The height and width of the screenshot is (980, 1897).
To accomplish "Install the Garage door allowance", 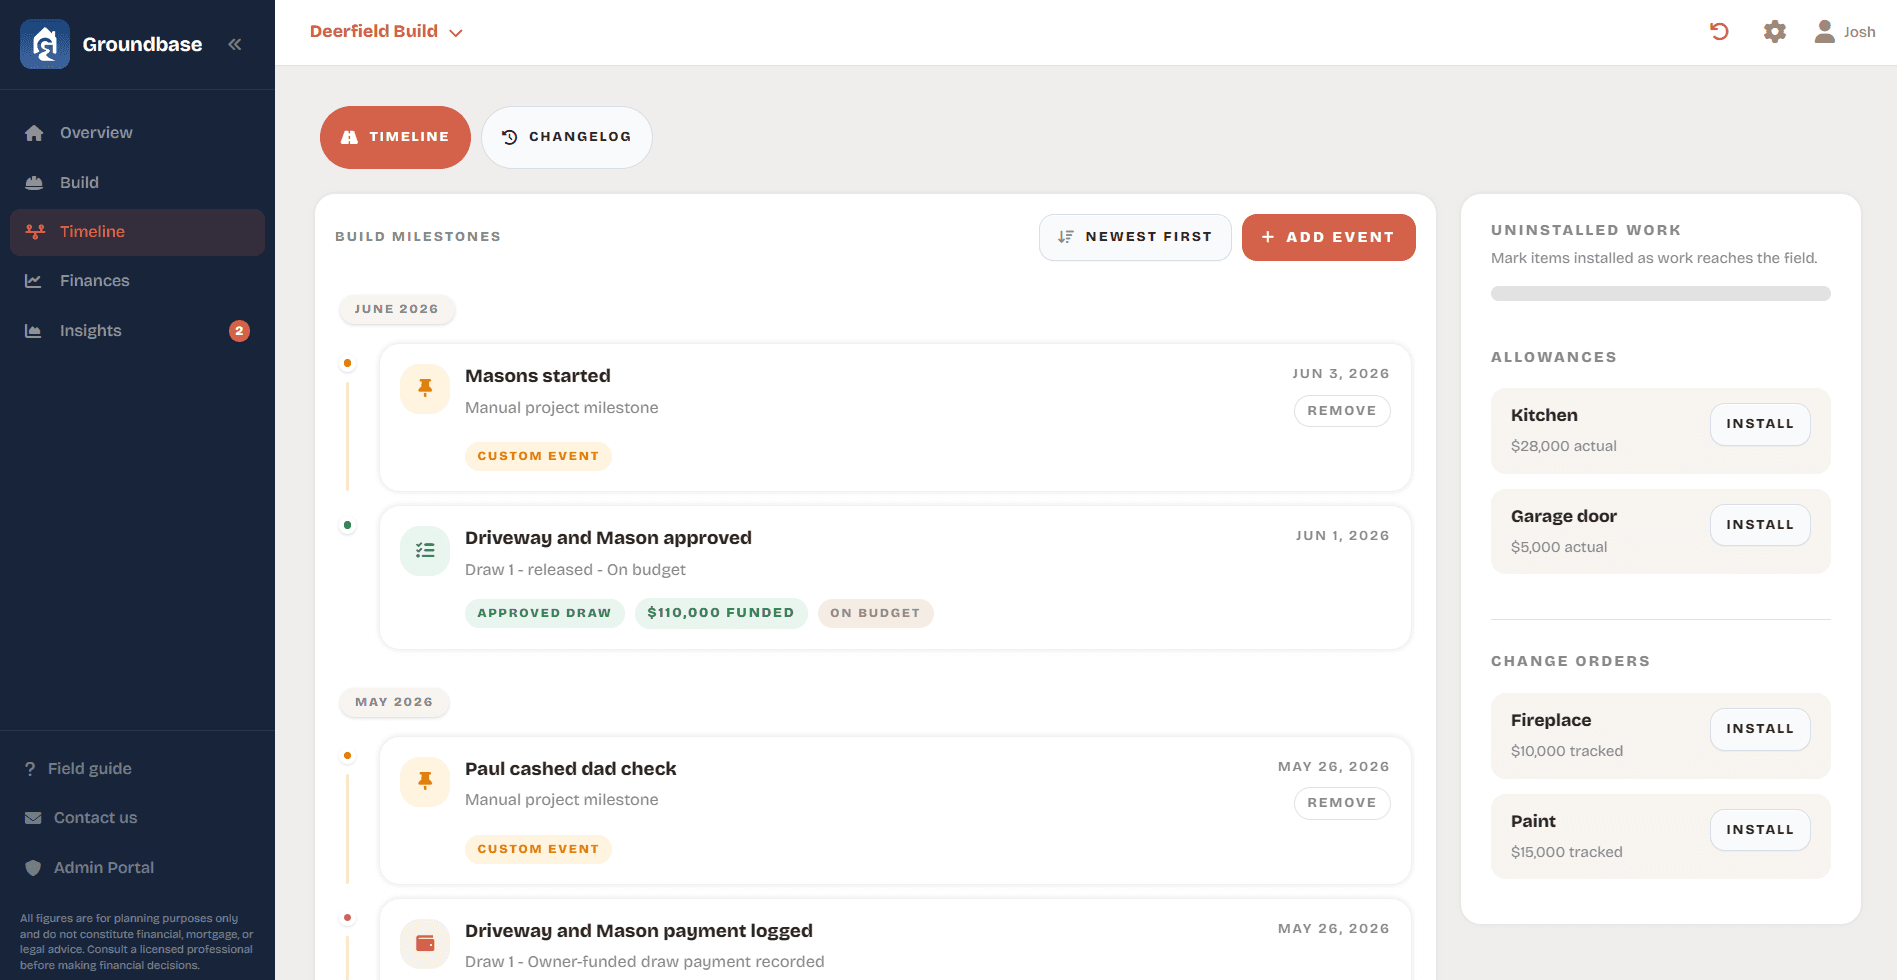I will point(1760,525).
